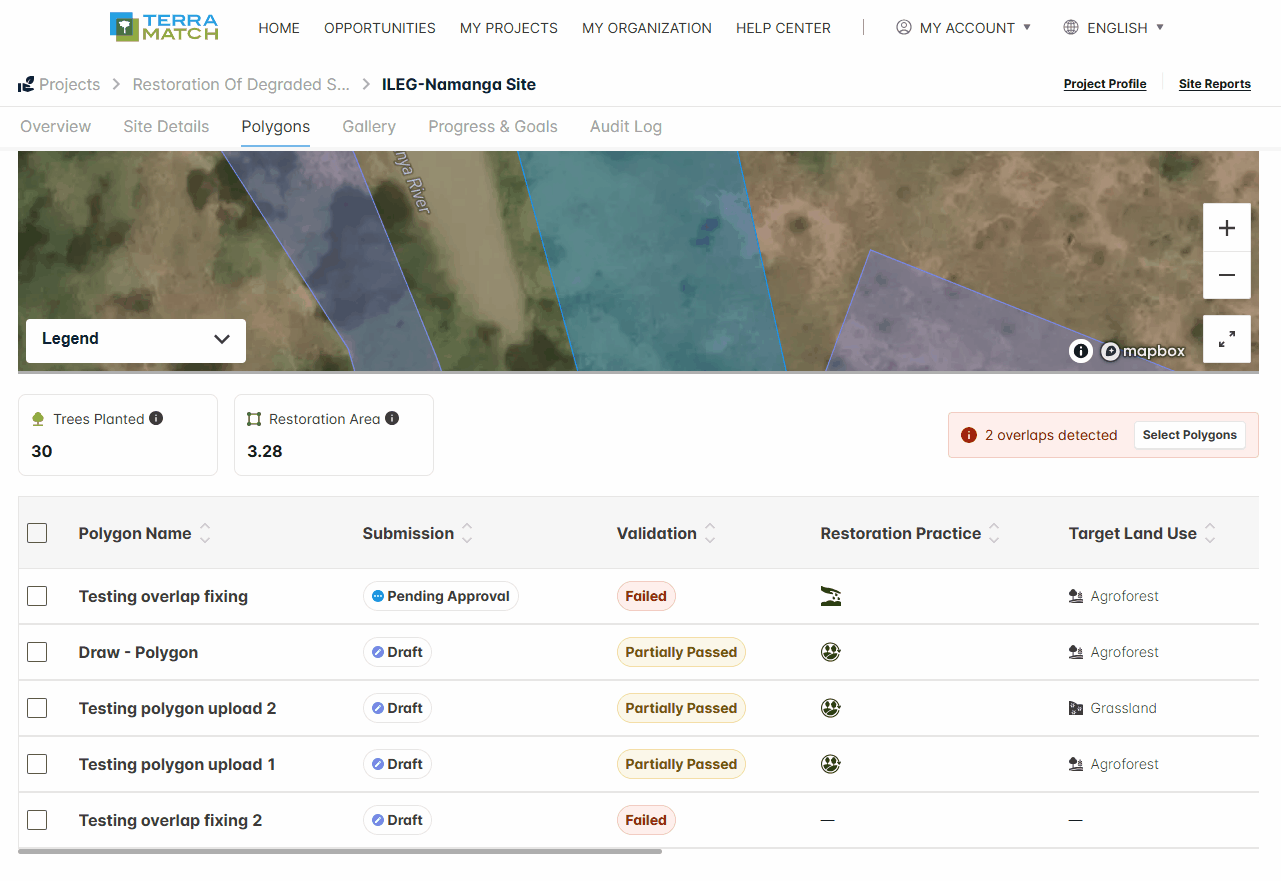Open the Gallery tab

click(369, 127)
